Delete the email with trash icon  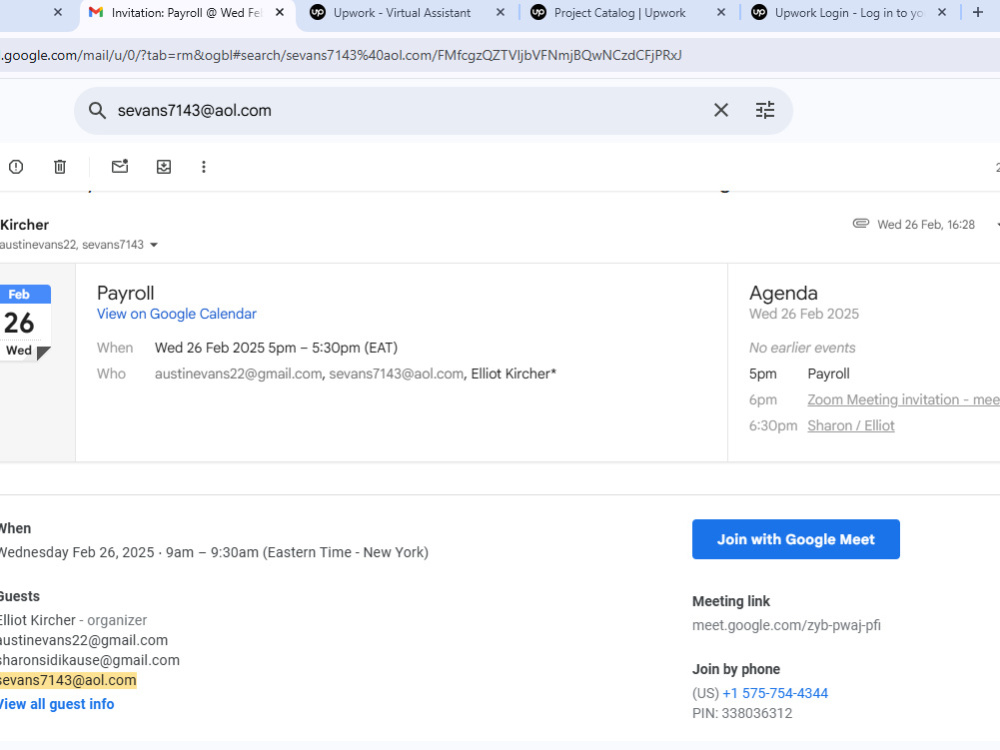(x=60, y=167)
